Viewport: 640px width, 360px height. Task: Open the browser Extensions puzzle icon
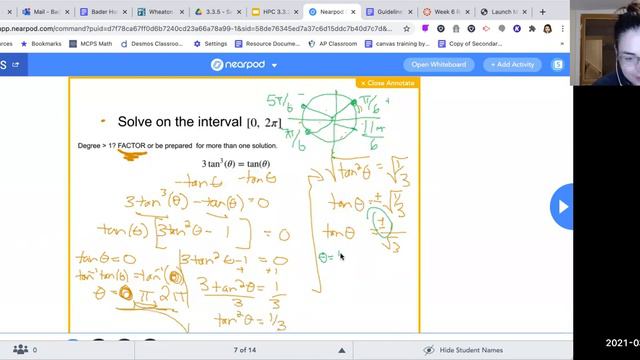click(532, 29)
